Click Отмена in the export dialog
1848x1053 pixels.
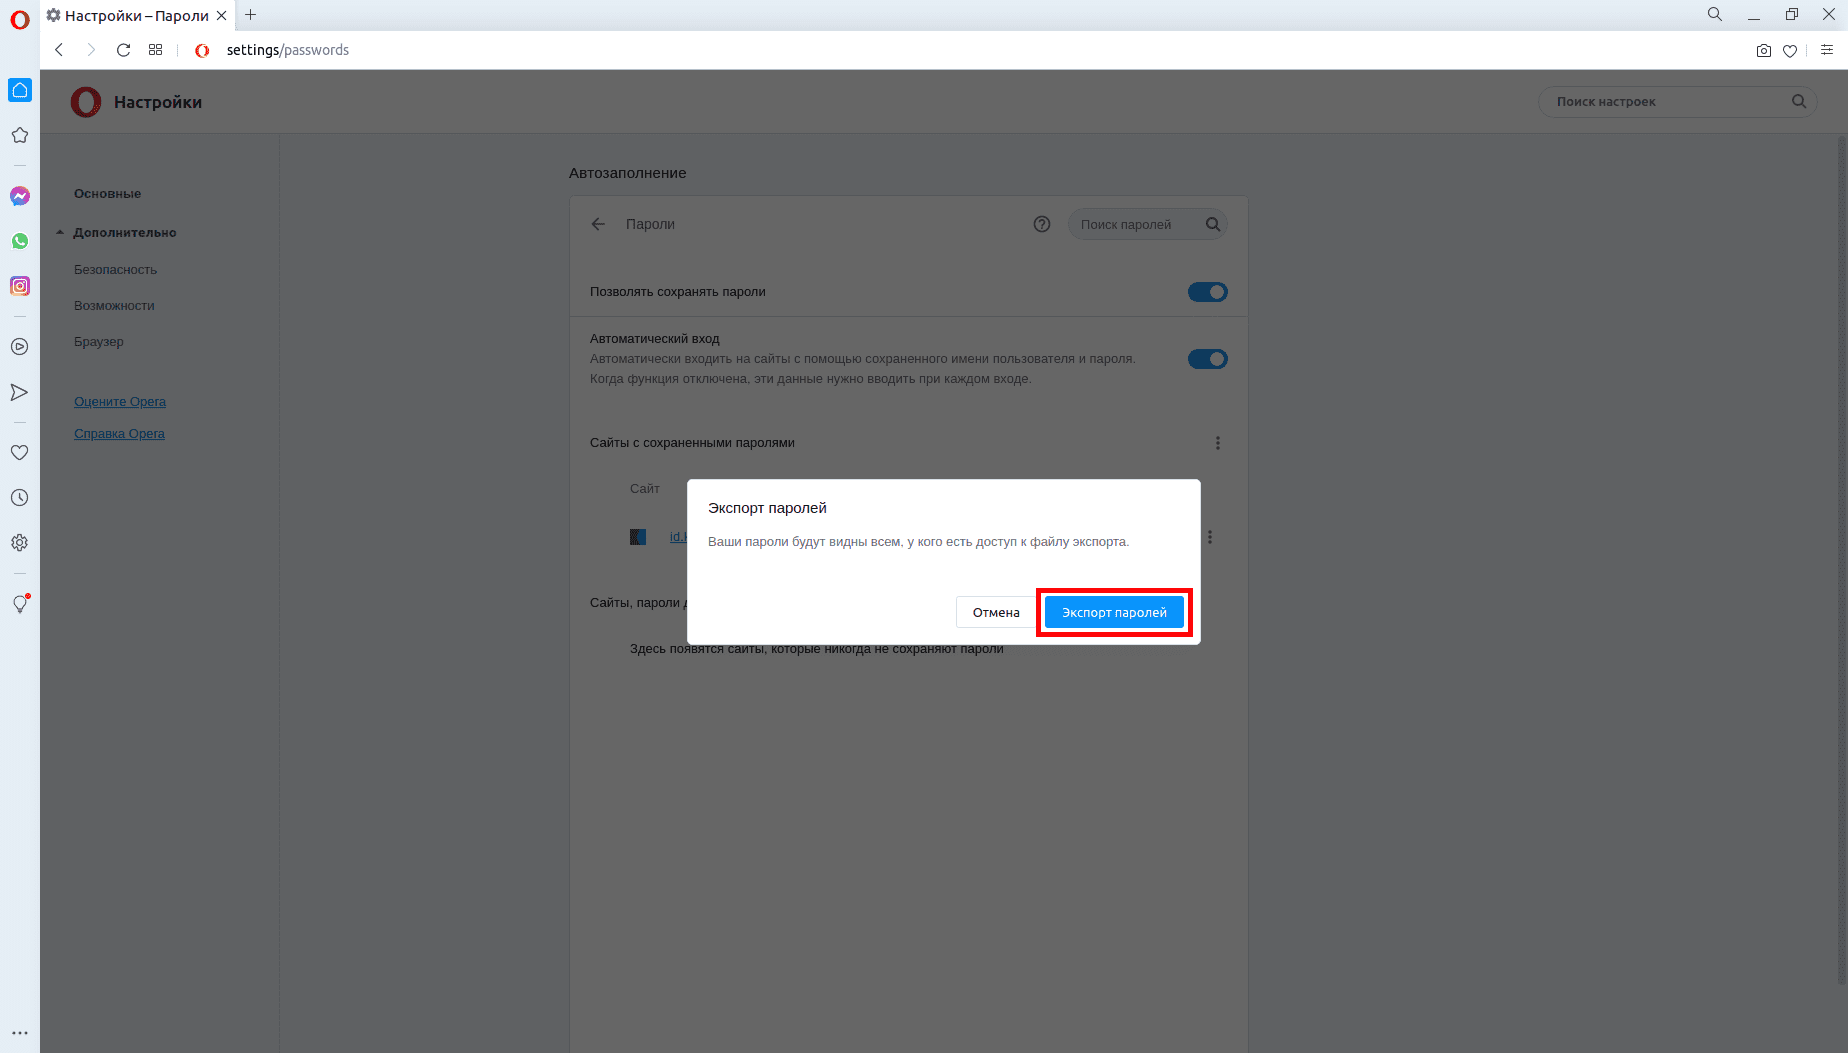995,613
